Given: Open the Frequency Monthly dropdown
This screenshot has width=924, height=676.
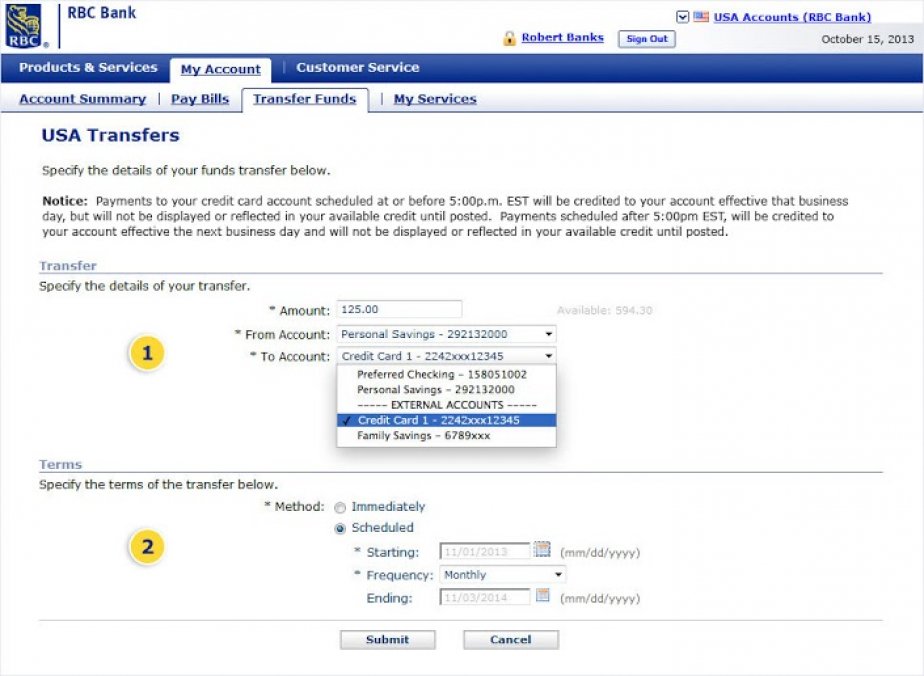Looking at the screenshot, I should click(503, 575).
